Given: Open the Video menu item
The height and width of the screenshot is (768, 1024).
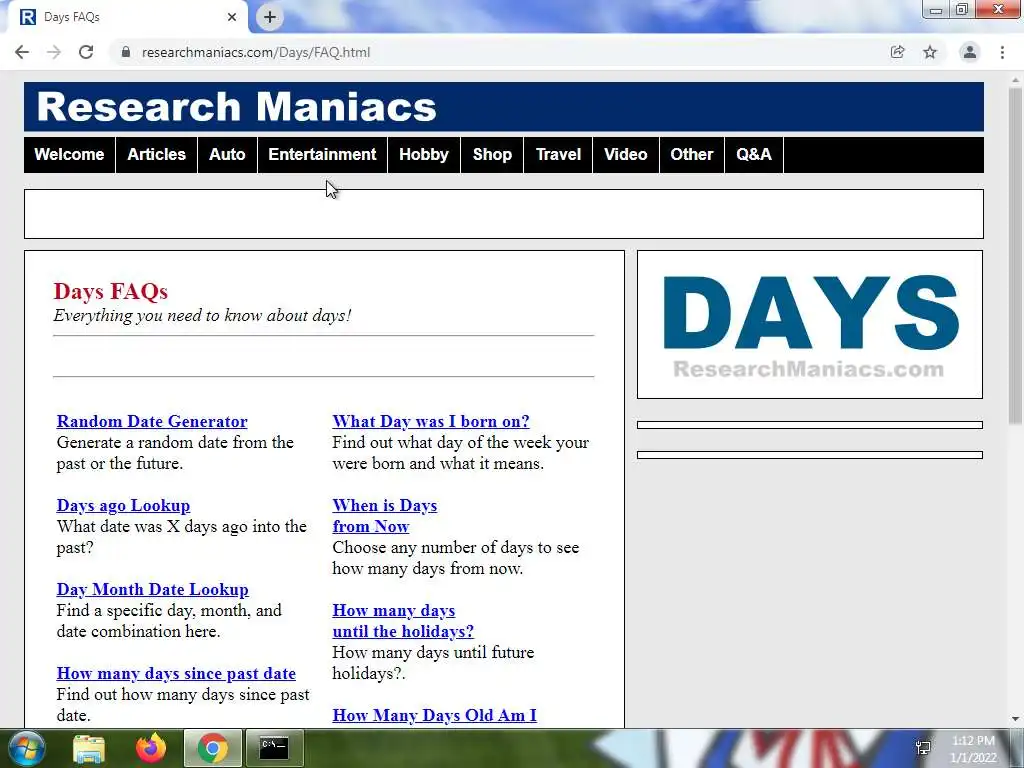Looking at the screenshot, I should pos(626,155).
